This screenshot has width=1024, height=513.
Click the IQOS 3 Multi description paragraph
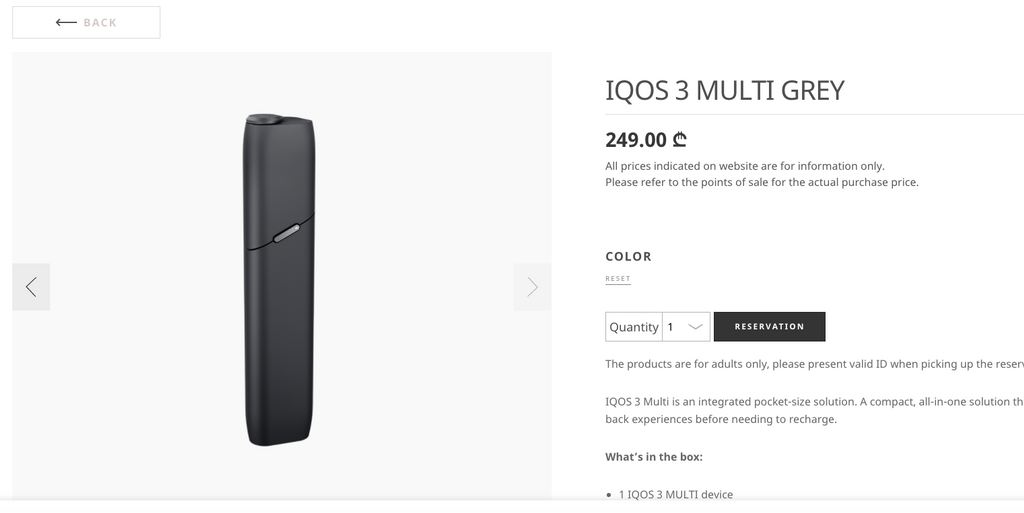click(x=814, y=410)
